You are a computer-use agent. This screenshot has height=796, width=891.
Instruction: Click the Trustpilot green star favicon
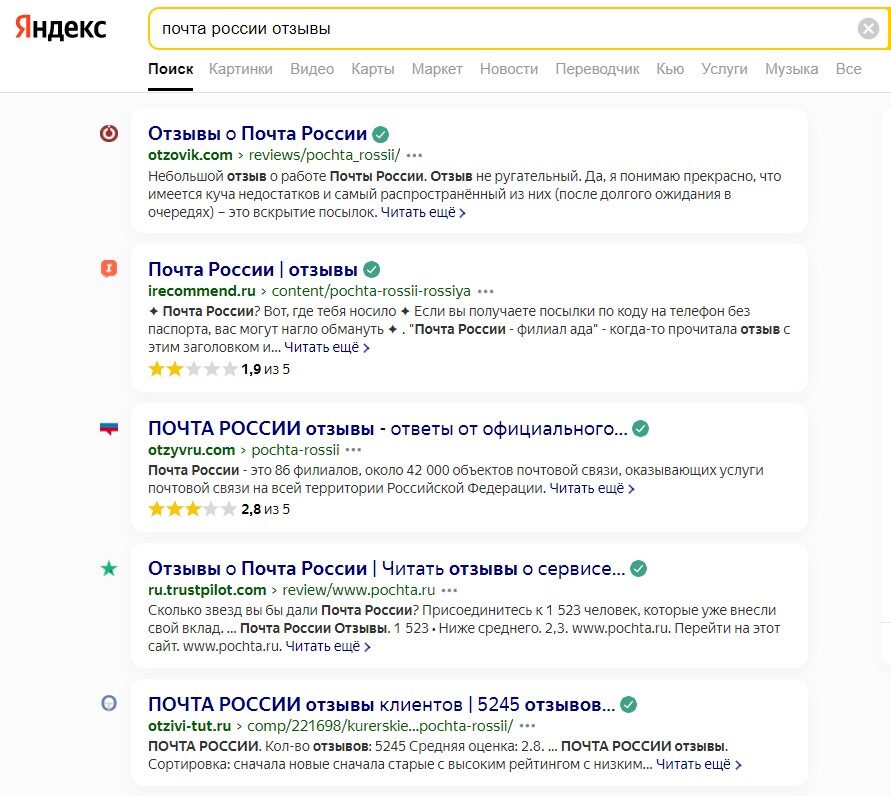click(109, 569)
